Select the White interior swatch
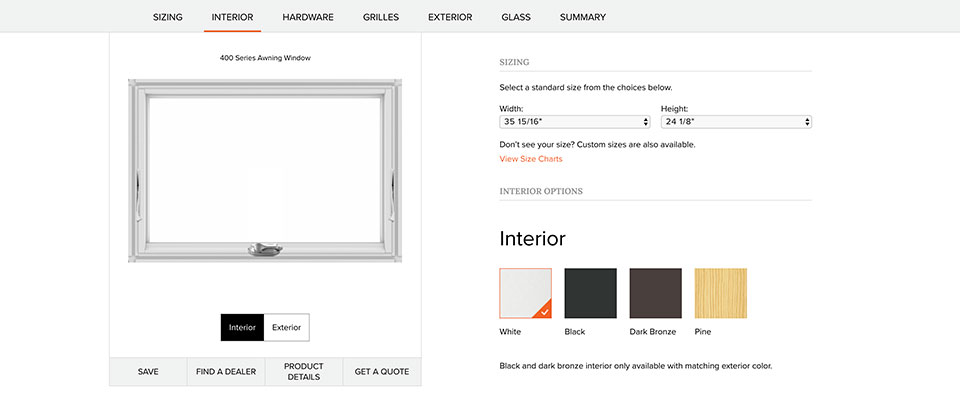960x400 pixels. click(525, 293)
